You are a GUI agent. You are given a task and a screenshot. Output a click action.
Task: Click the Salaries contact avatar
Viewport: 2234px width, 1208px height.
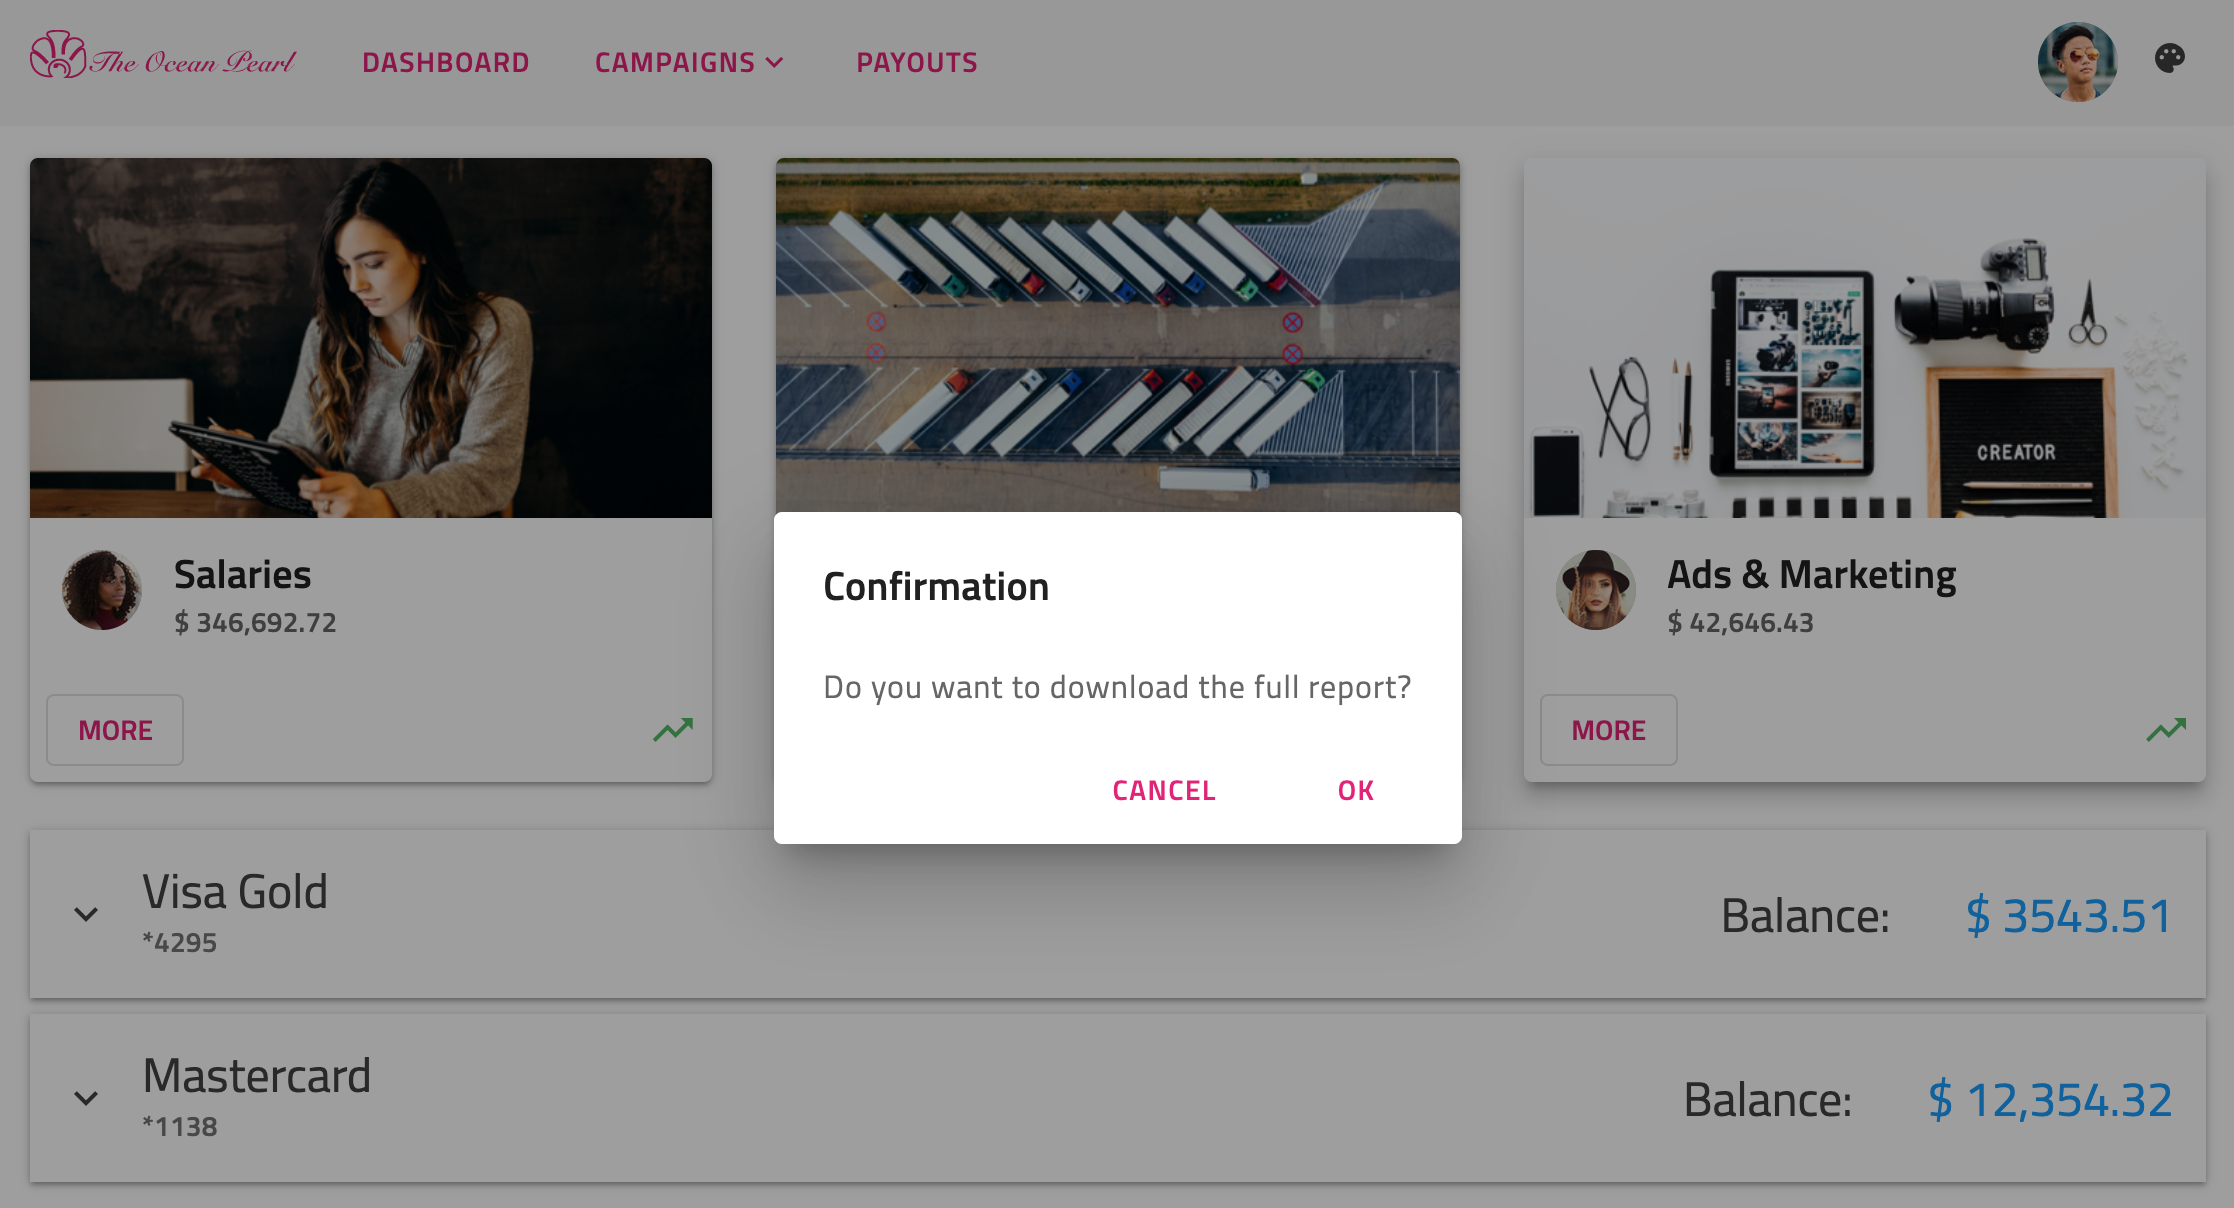pyautogui.click(x=100, y=591)
